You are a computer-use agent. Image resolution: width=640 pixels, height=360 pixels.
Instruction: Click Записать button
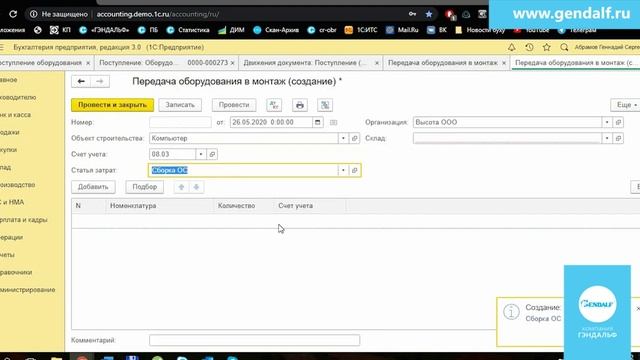[x=180, y=105]
